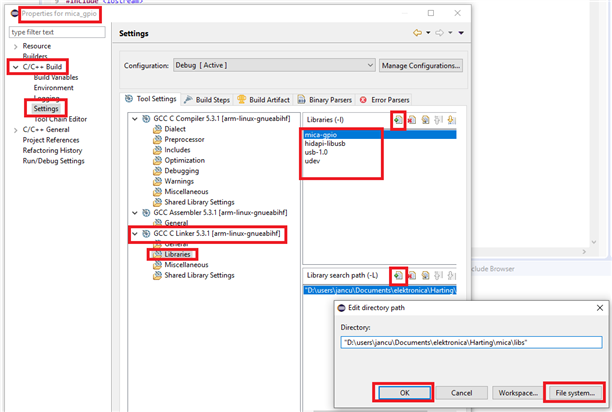The image size is (612, 412).
Task: Select Debugging under GCC C Compiler
Action: [x=181, y=171]
